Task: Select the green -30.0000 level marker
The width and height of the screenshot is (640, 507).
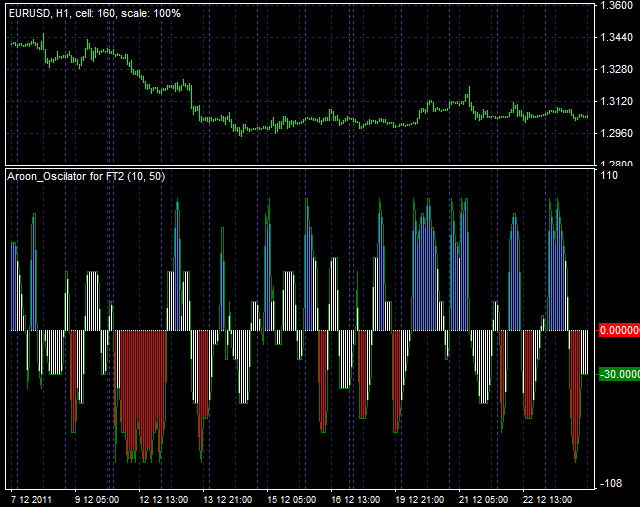Action: coord(619,374)
